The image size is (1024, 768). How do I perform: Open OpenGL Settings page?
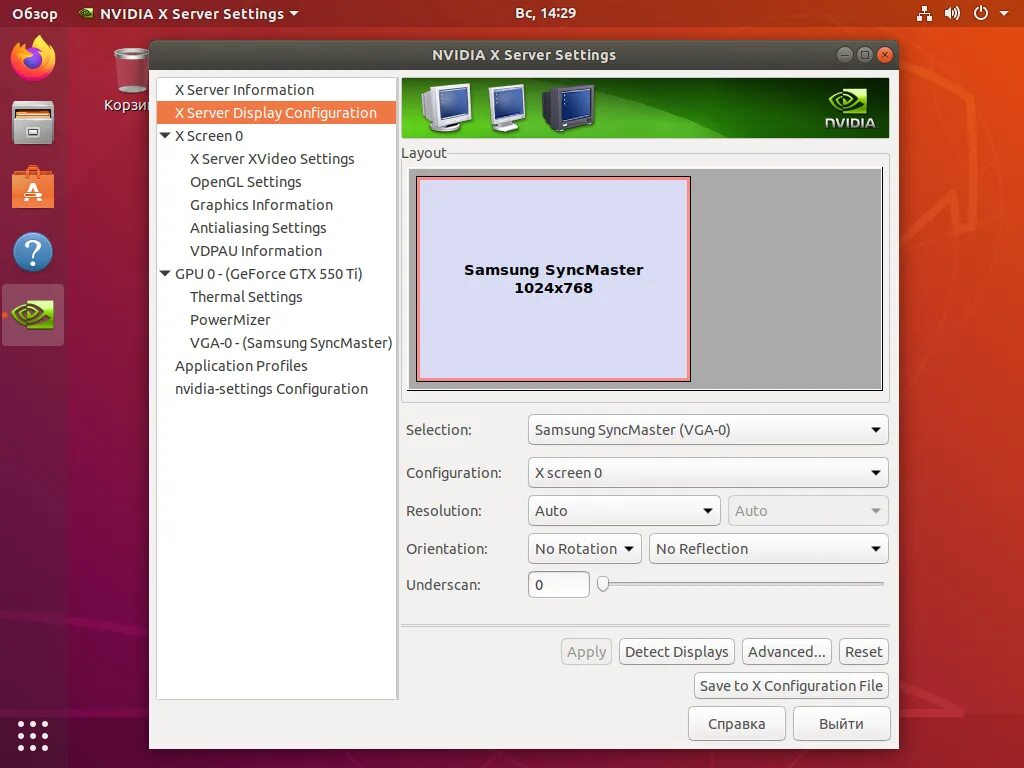coord(246,182)
